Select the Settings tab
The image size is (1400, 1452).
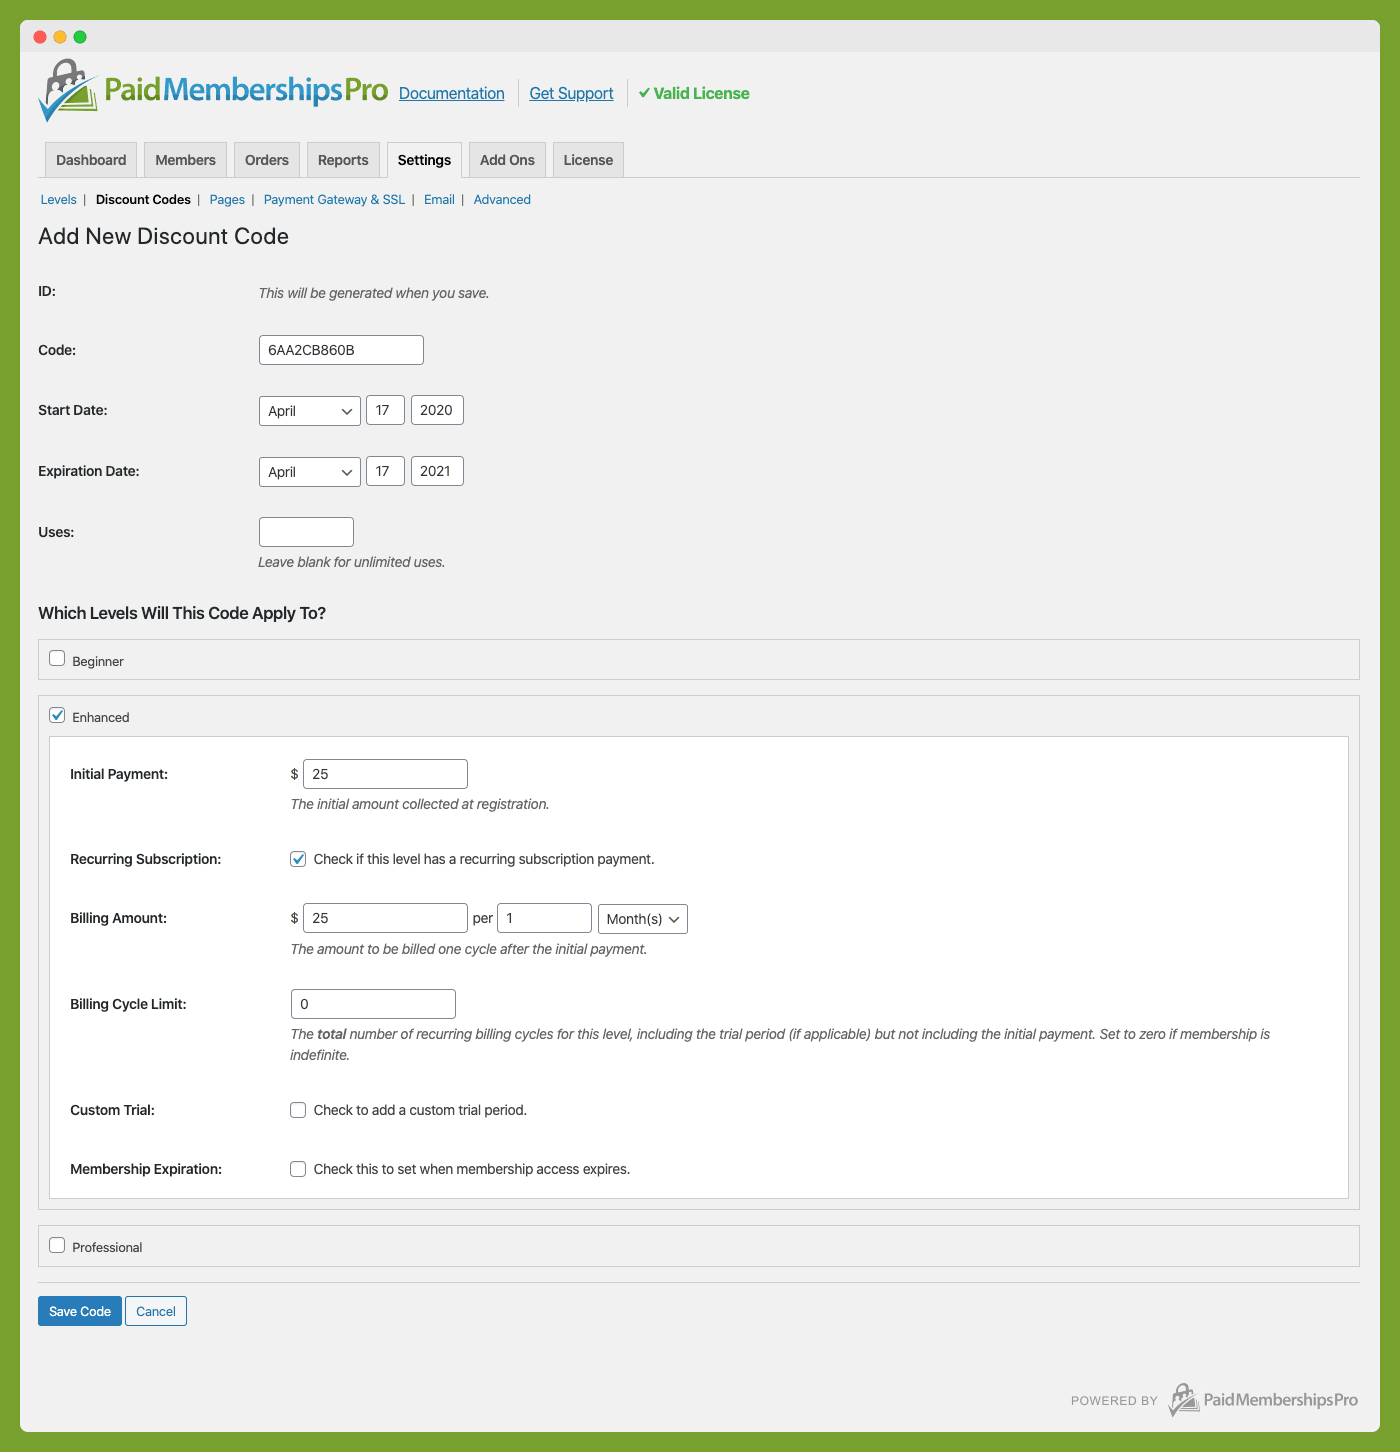coord(424,160)
